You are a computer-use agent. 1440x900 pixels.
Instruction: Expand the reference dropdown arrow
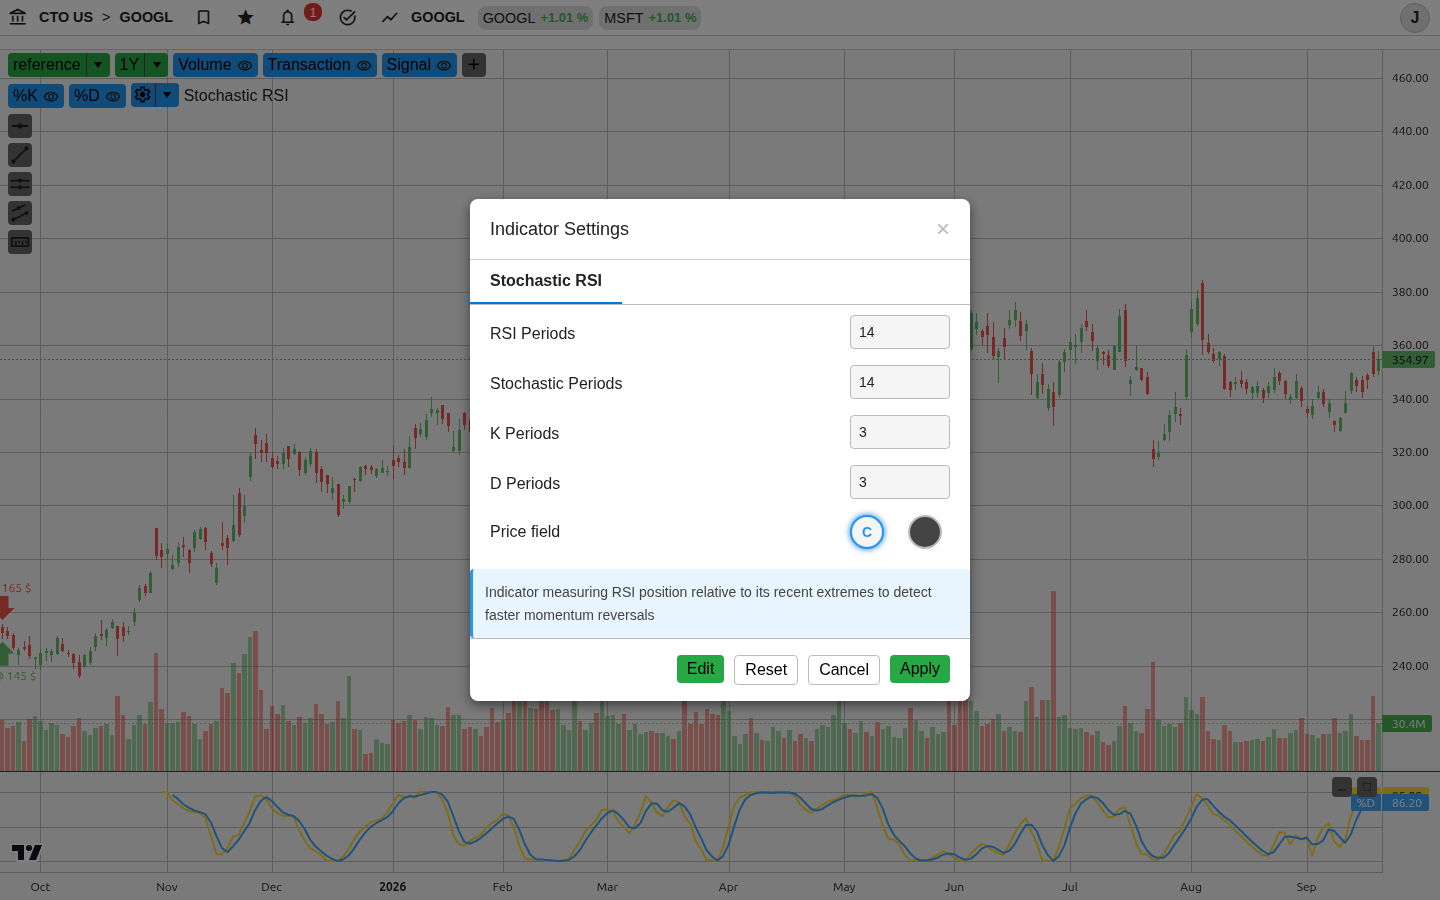click(98, 65)
